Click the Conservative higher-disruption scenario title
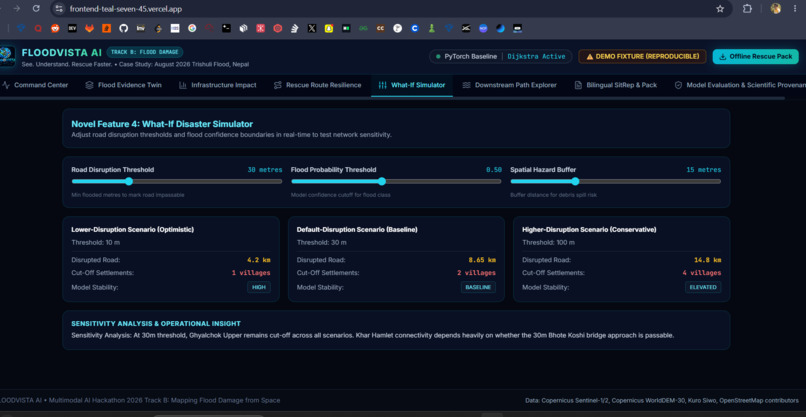Screen dimensions: 806x417 [589, 230]
